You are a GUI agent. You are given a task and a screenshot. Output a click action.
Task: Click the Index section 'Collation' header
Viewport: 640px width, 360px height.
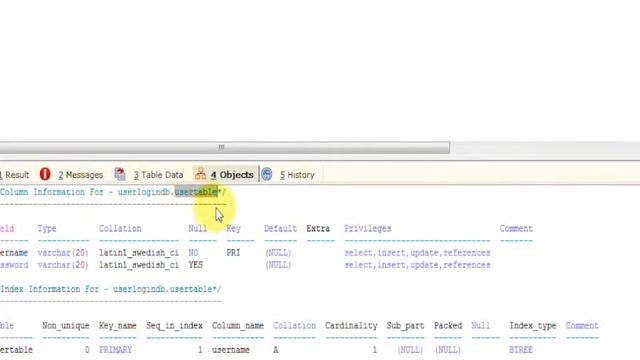coord(294,326)
